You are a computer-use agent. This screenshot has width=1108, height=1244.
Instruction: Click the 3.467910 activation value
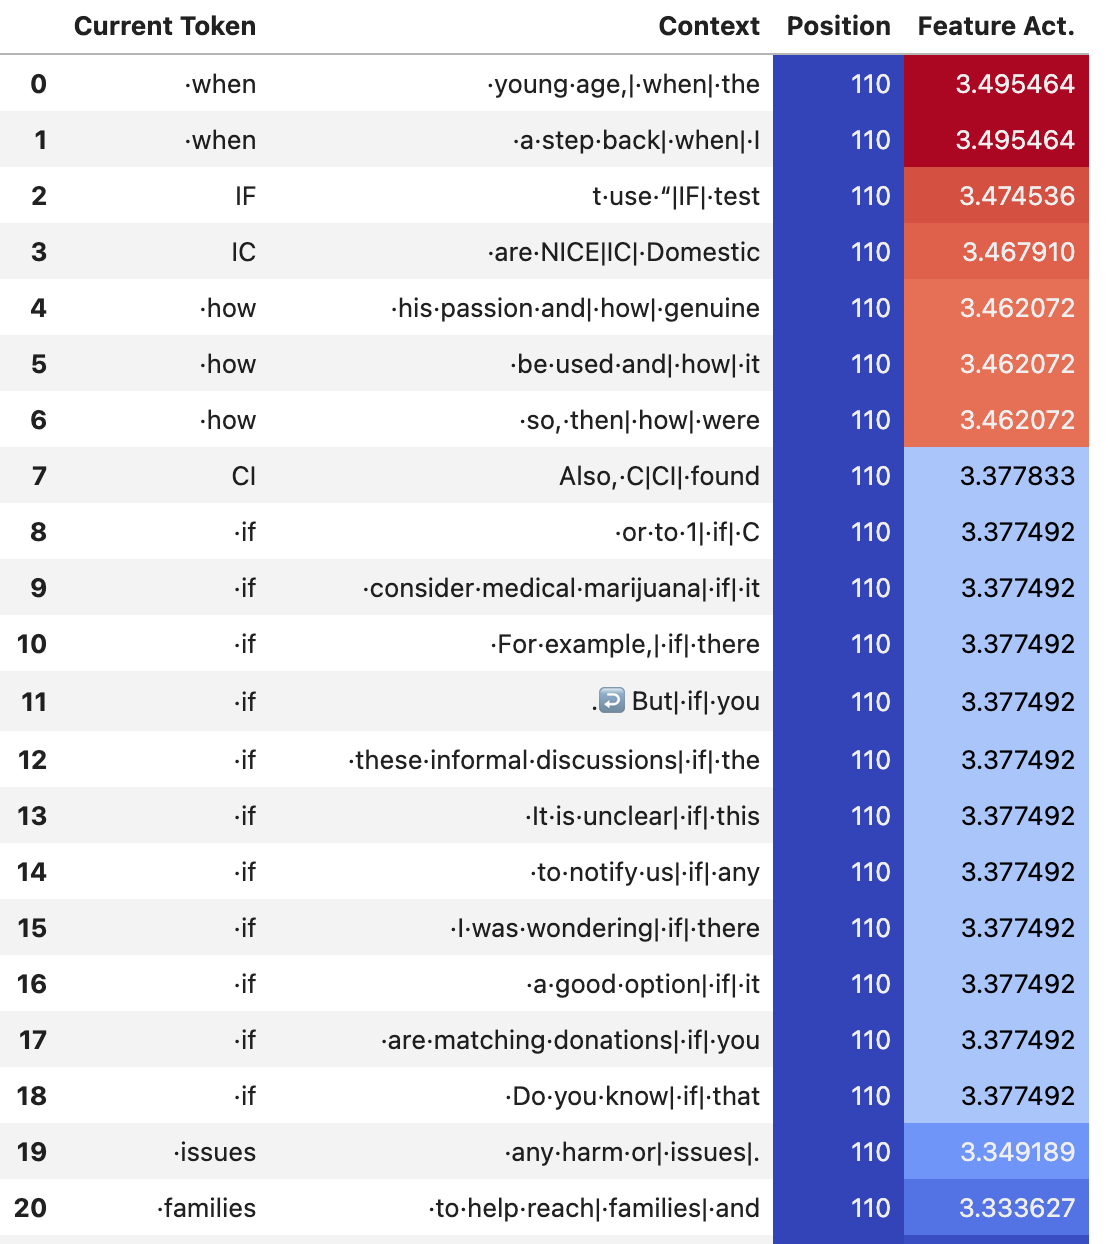pos(1018,252)
